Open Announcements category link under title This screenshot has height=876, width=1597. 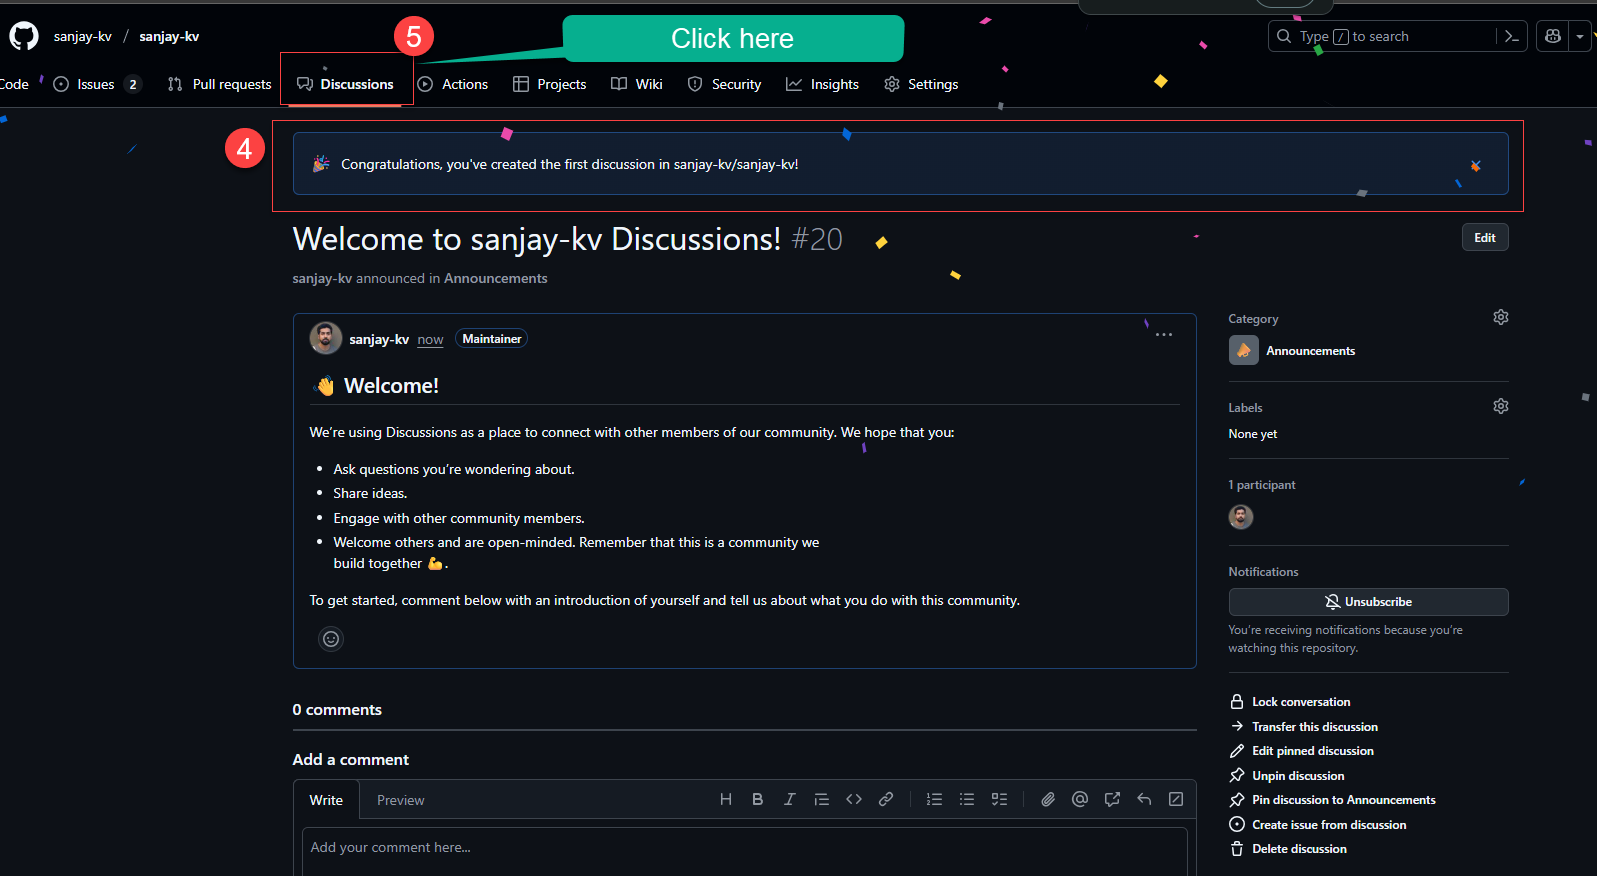496,278
